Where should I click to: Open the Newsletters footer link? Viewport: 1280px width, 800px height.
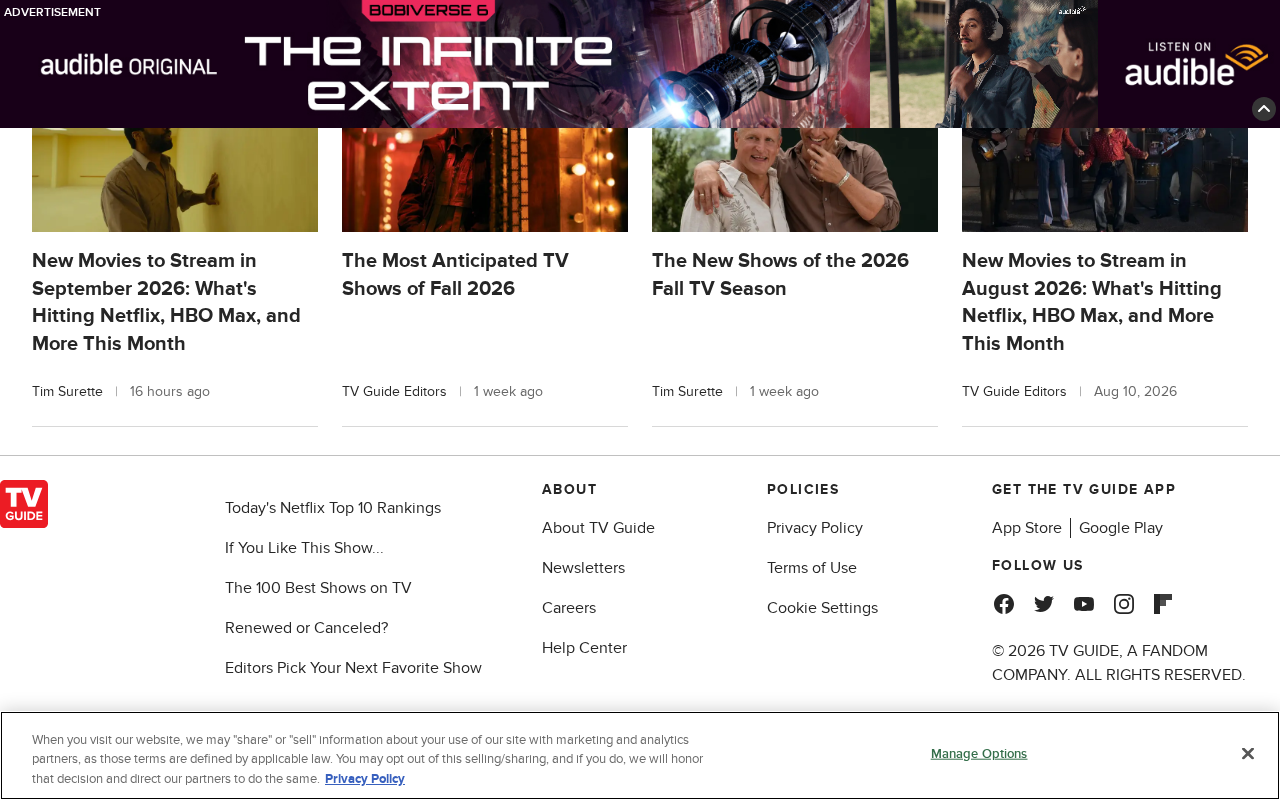583,568
